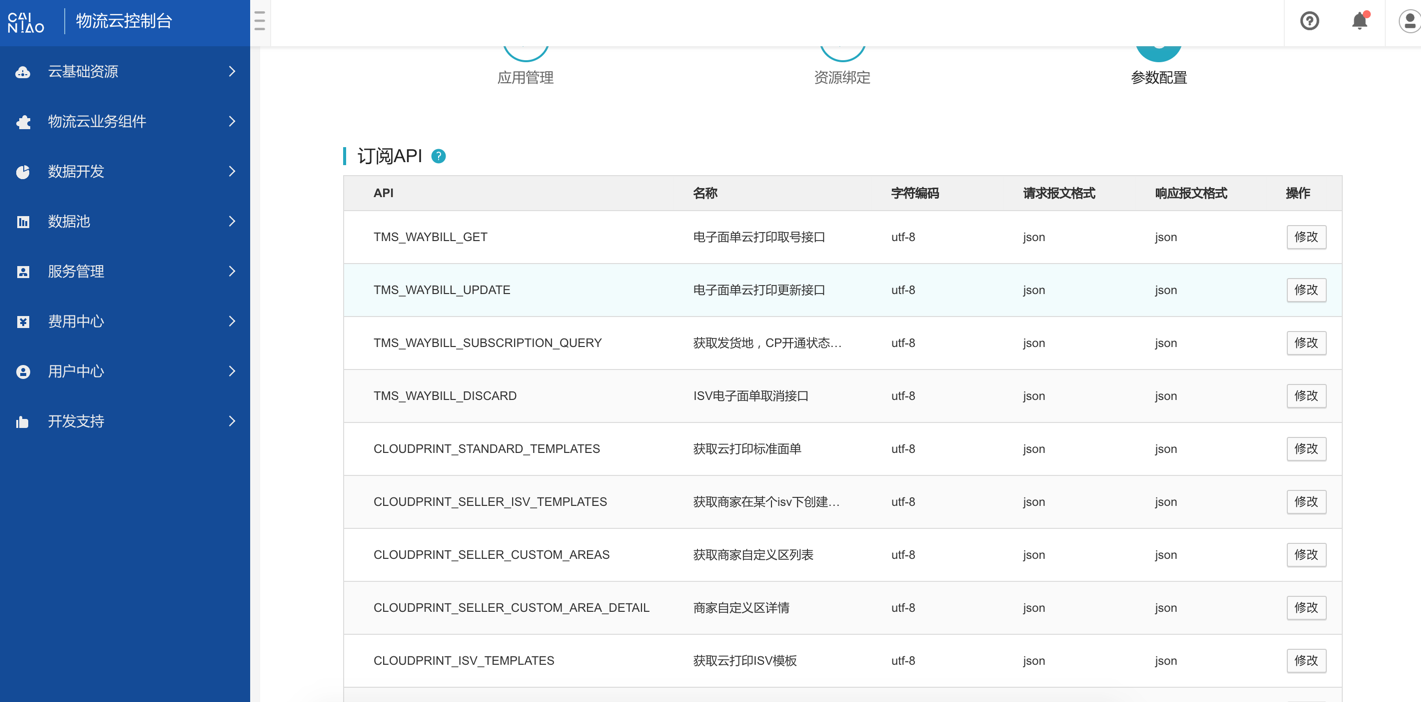Open the 物流云业务组件 menu item
1421x702 pixels.
pos(125,122)
